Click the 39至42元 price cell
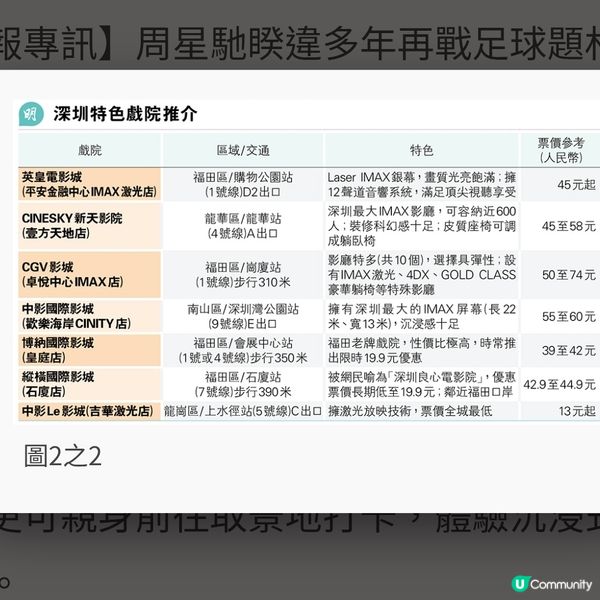 pos(561,350)
